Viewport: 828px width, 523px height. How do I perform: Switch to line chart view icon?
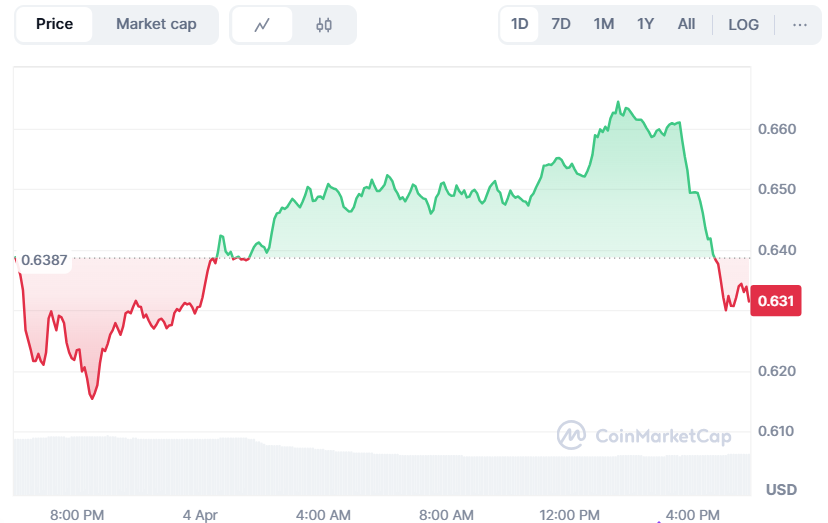262,25
